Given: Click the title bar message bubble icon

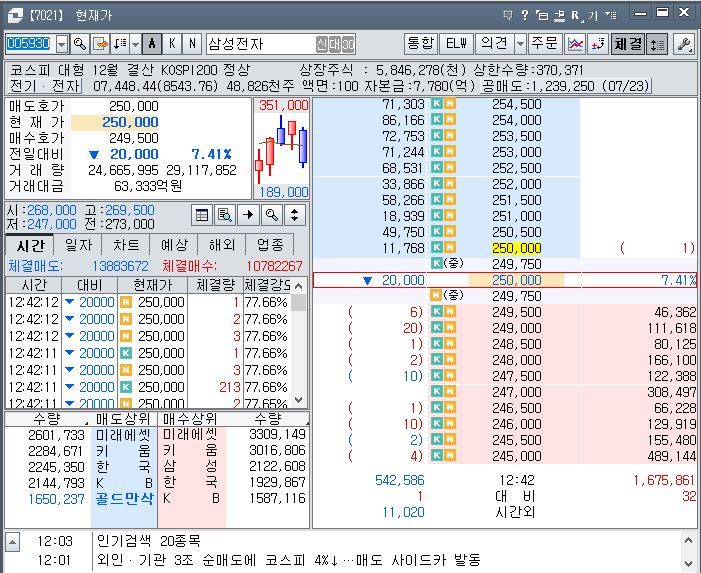Looking at the screenshot, I should click(x=508, y=15).
